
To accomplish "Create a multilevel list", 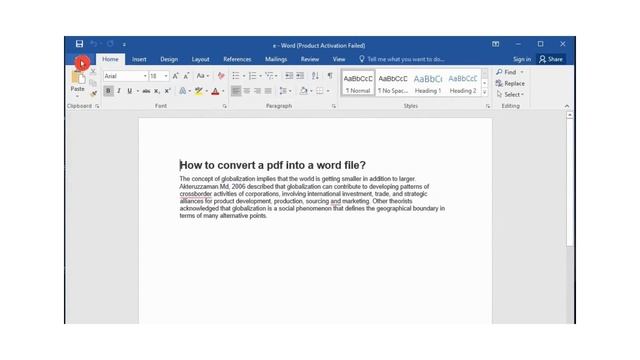I will (269, 76).
